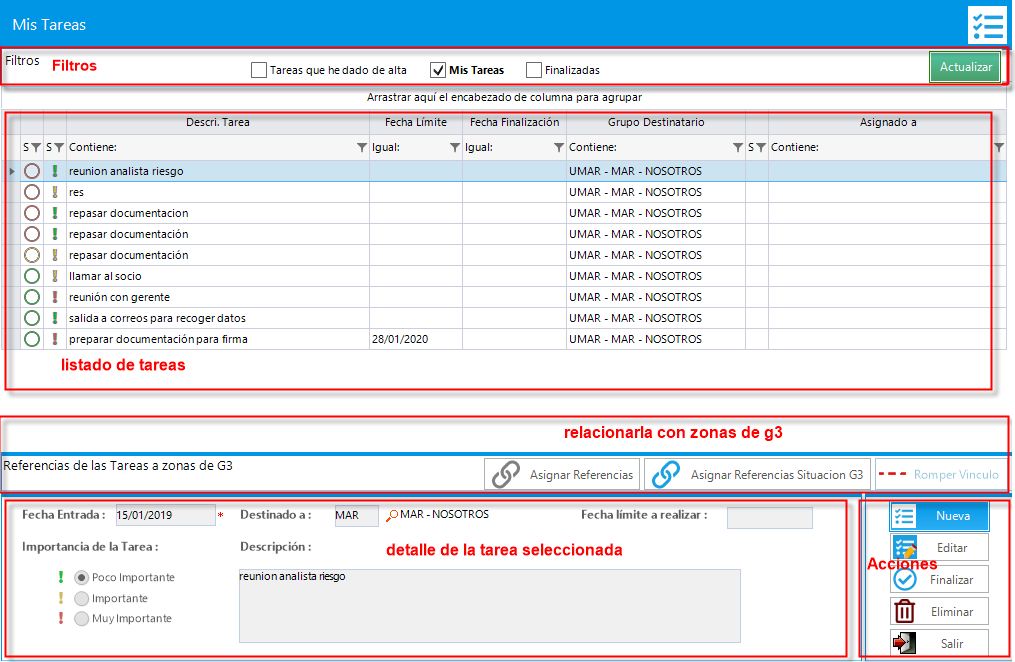Image resolution: width=1015 pixels, height=662 pixels.
Task: Open the second 'S' priority column filter
Action: tap(59, 148)
